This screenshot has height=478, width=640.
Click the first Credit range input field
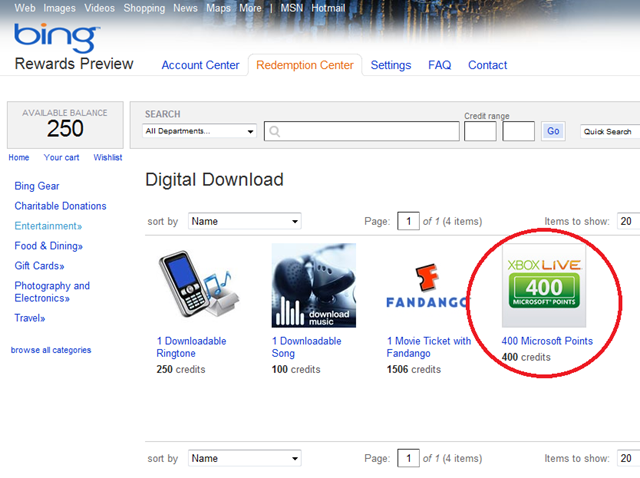tap(480, 131)
